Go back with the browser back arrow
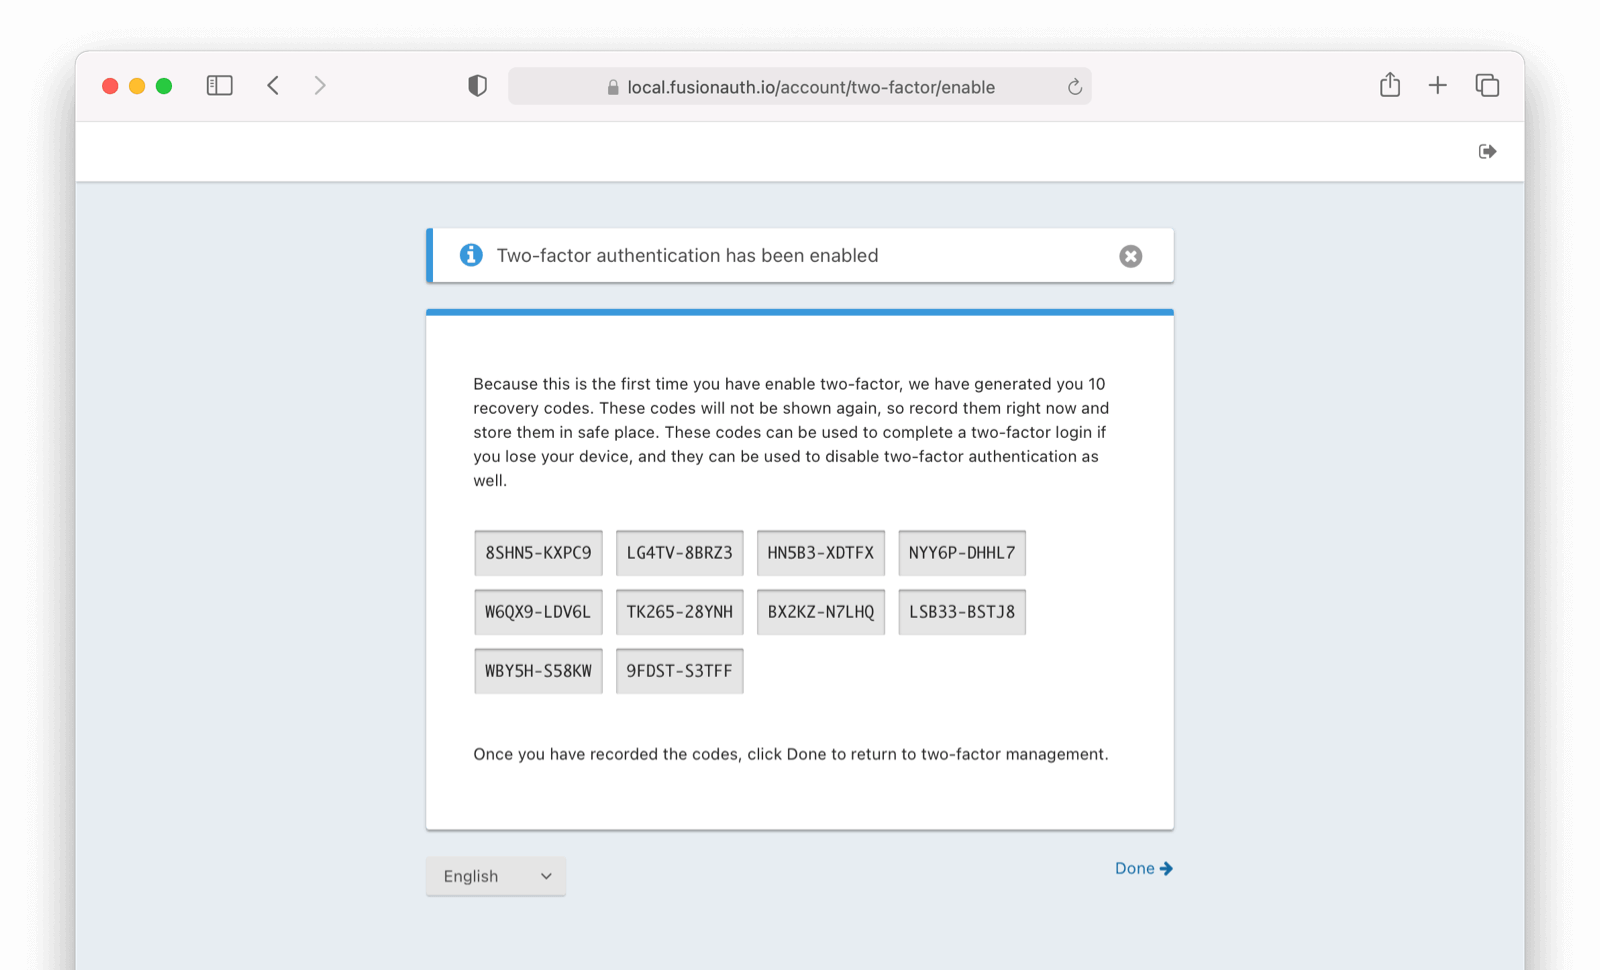This screenshot has width=1600, height=970. 273,86
